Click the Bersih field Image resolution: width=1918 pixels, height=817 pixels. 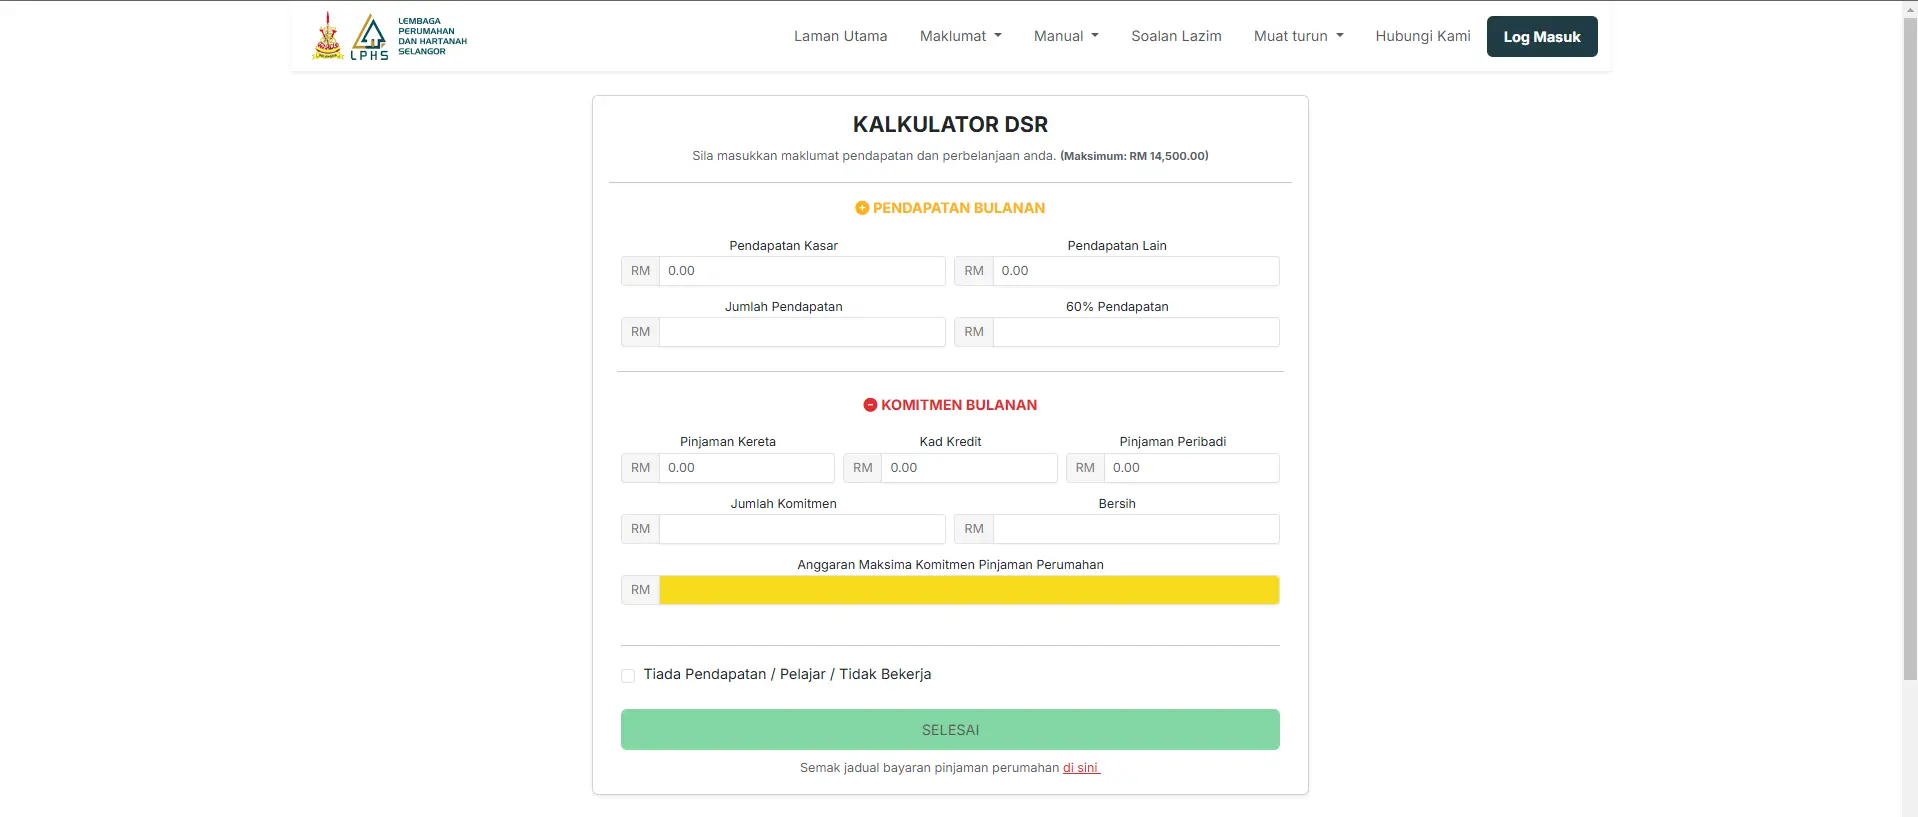coord(1136,529)
